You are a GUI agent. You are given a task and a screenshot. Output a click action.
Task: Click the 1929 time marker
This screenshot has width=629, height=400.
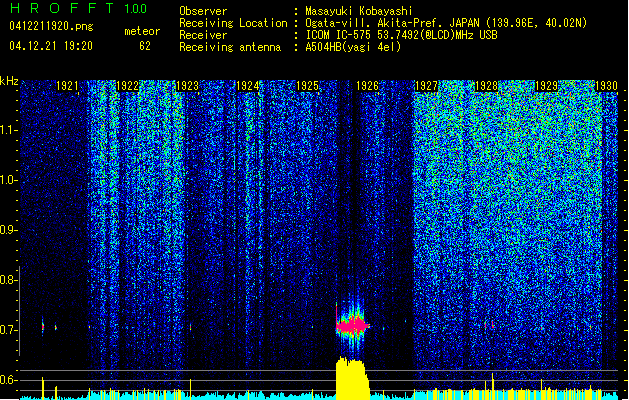(546, 86)
